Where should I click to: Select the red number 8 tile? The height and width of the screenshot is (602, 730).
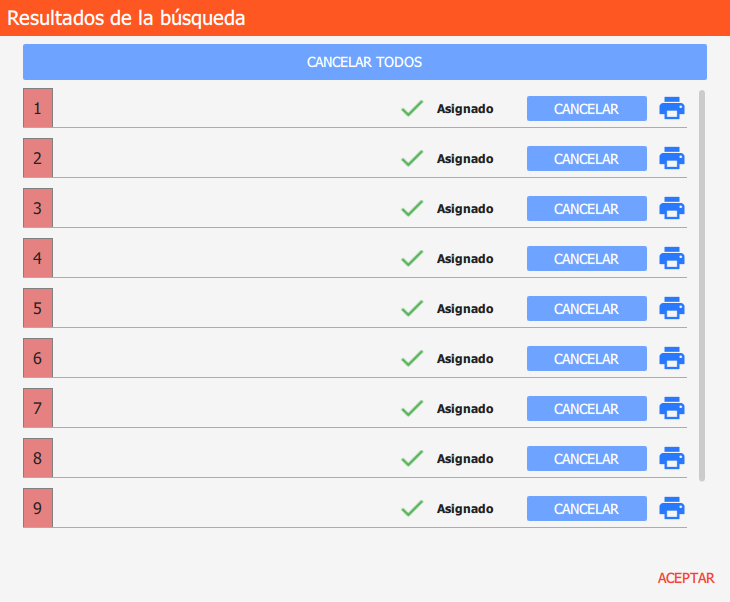coord(38,458)
